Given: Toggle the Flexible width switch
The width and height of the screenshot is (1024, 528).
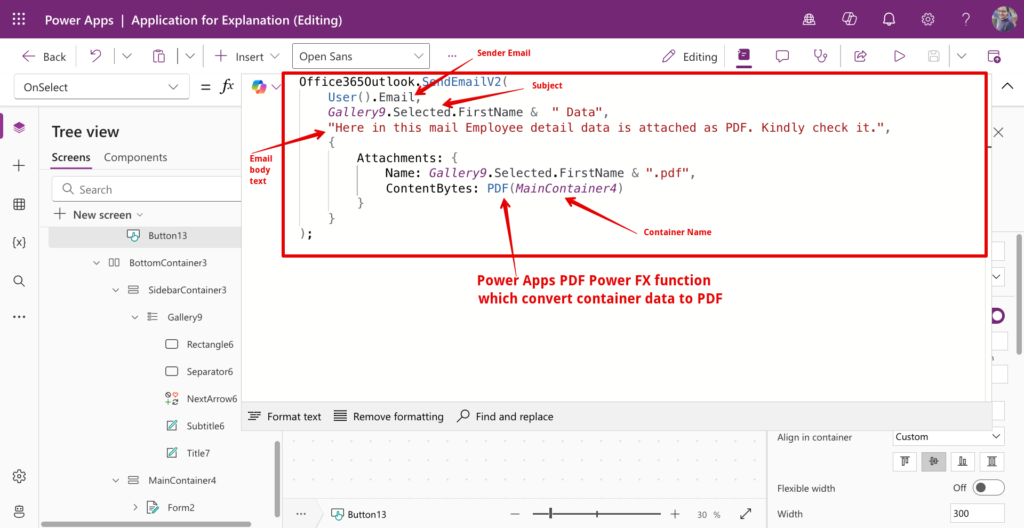Looking at the screenshot, I should click(x=988, y=487).
